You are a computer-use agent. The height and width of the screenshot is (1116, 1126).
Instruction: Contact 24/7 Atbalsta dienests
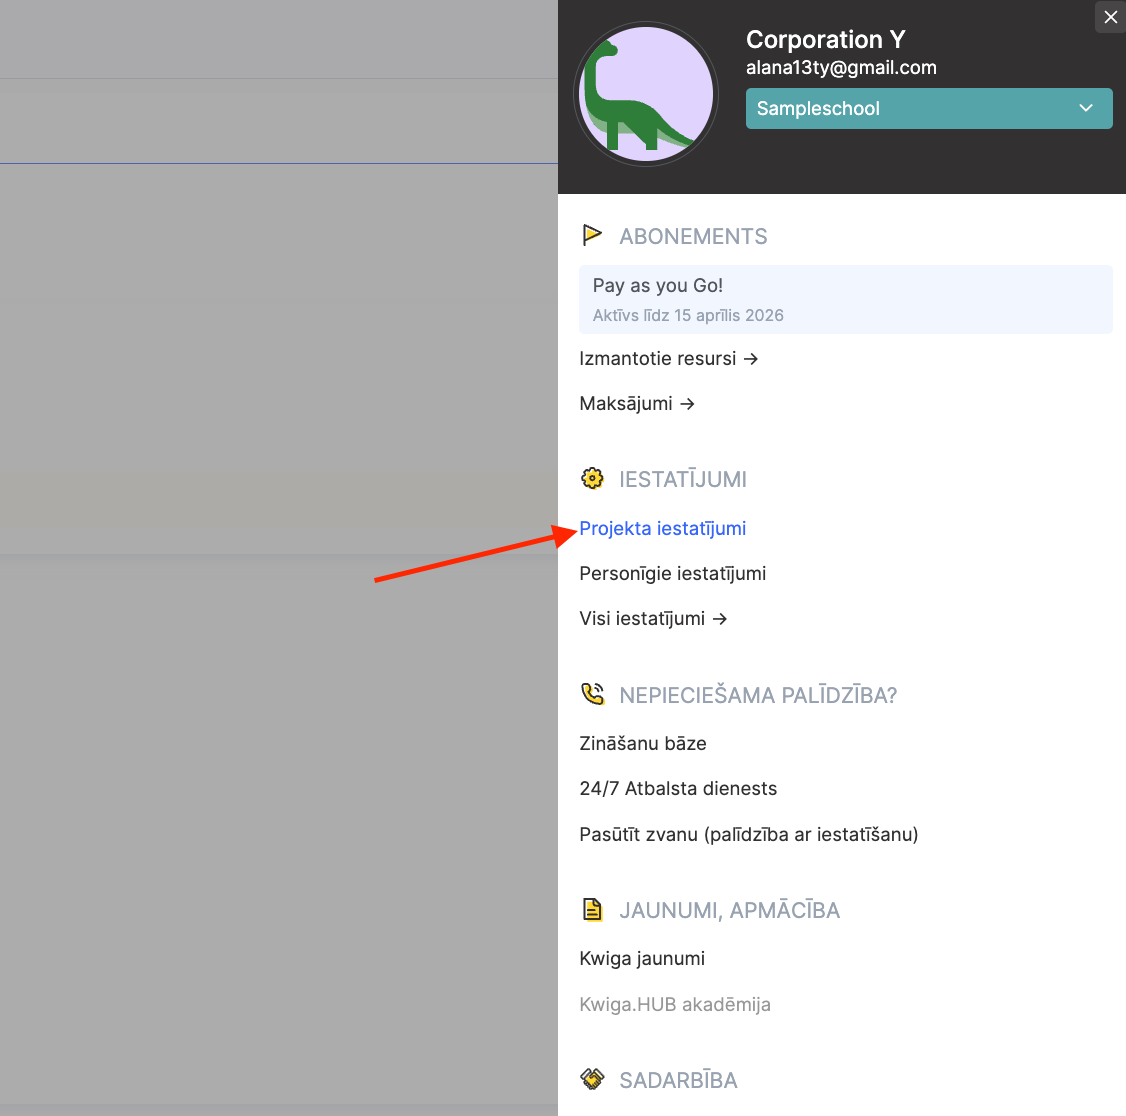(x=678, y=789)
